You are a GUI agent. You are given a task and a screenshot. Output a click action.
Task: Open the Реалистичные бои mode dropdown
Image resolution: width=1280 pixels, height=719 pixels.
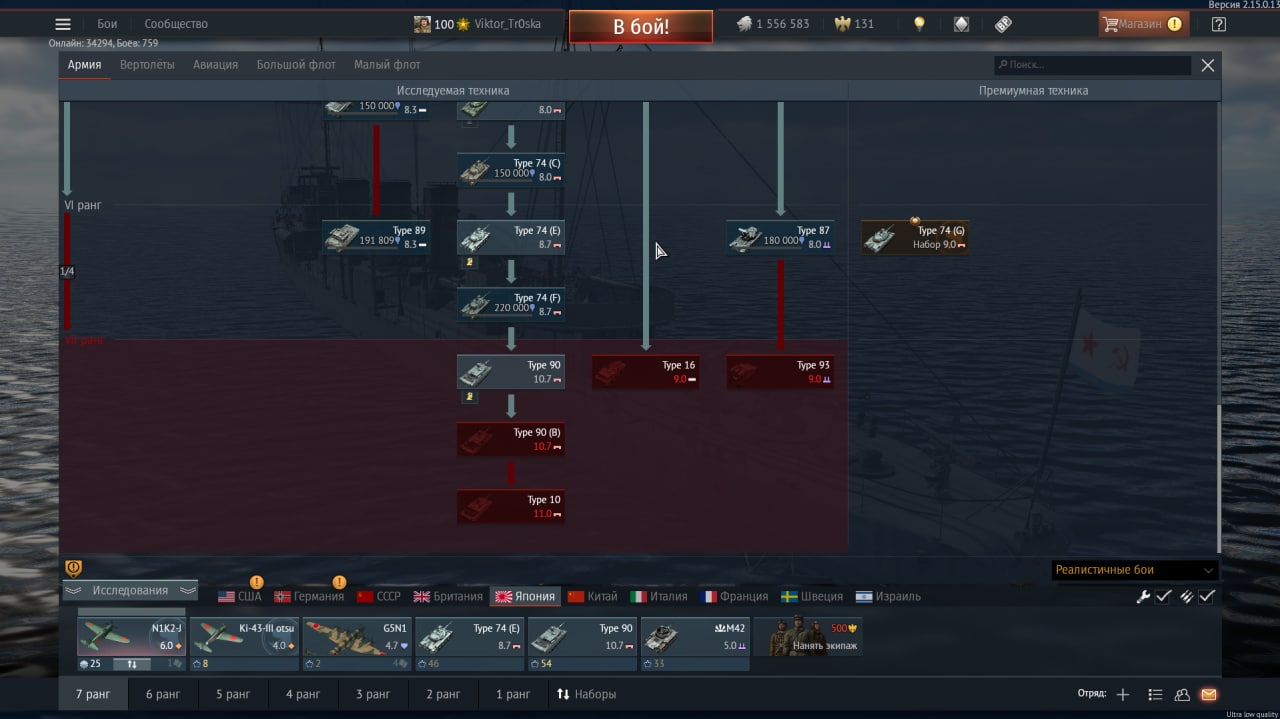coord(1135,570)
